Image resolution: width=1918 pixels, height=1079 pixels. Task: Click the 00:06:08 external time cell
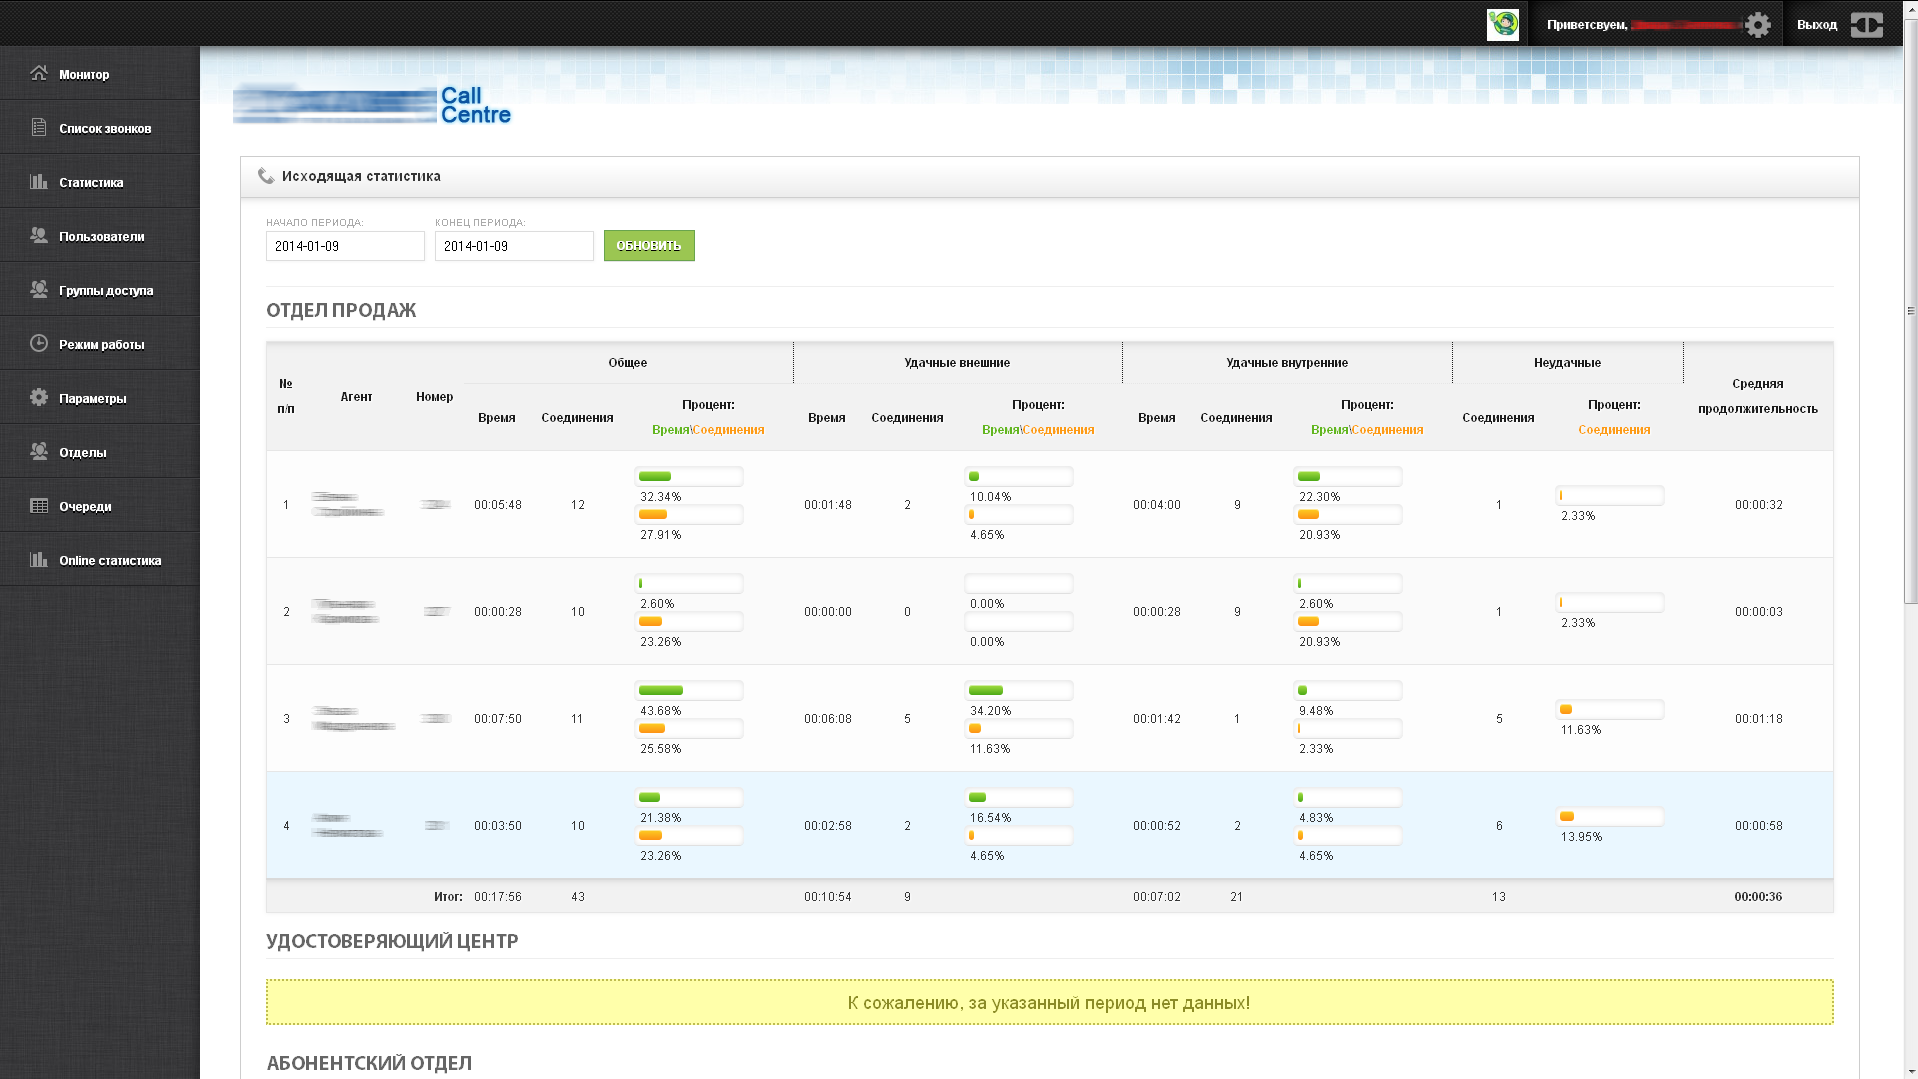tap(828, 719)
